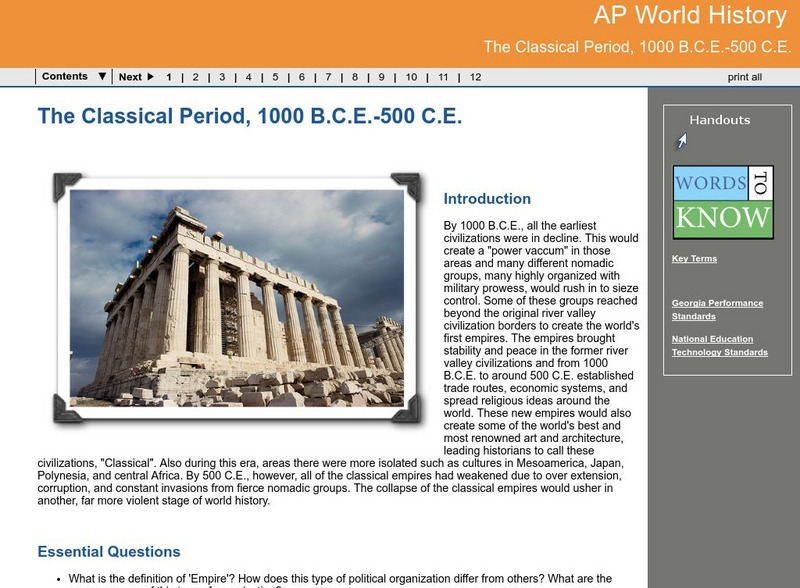The width and height of the screenshot is (800, 588).
Task: Jump to page 7
Action: [x=328, y=77]
